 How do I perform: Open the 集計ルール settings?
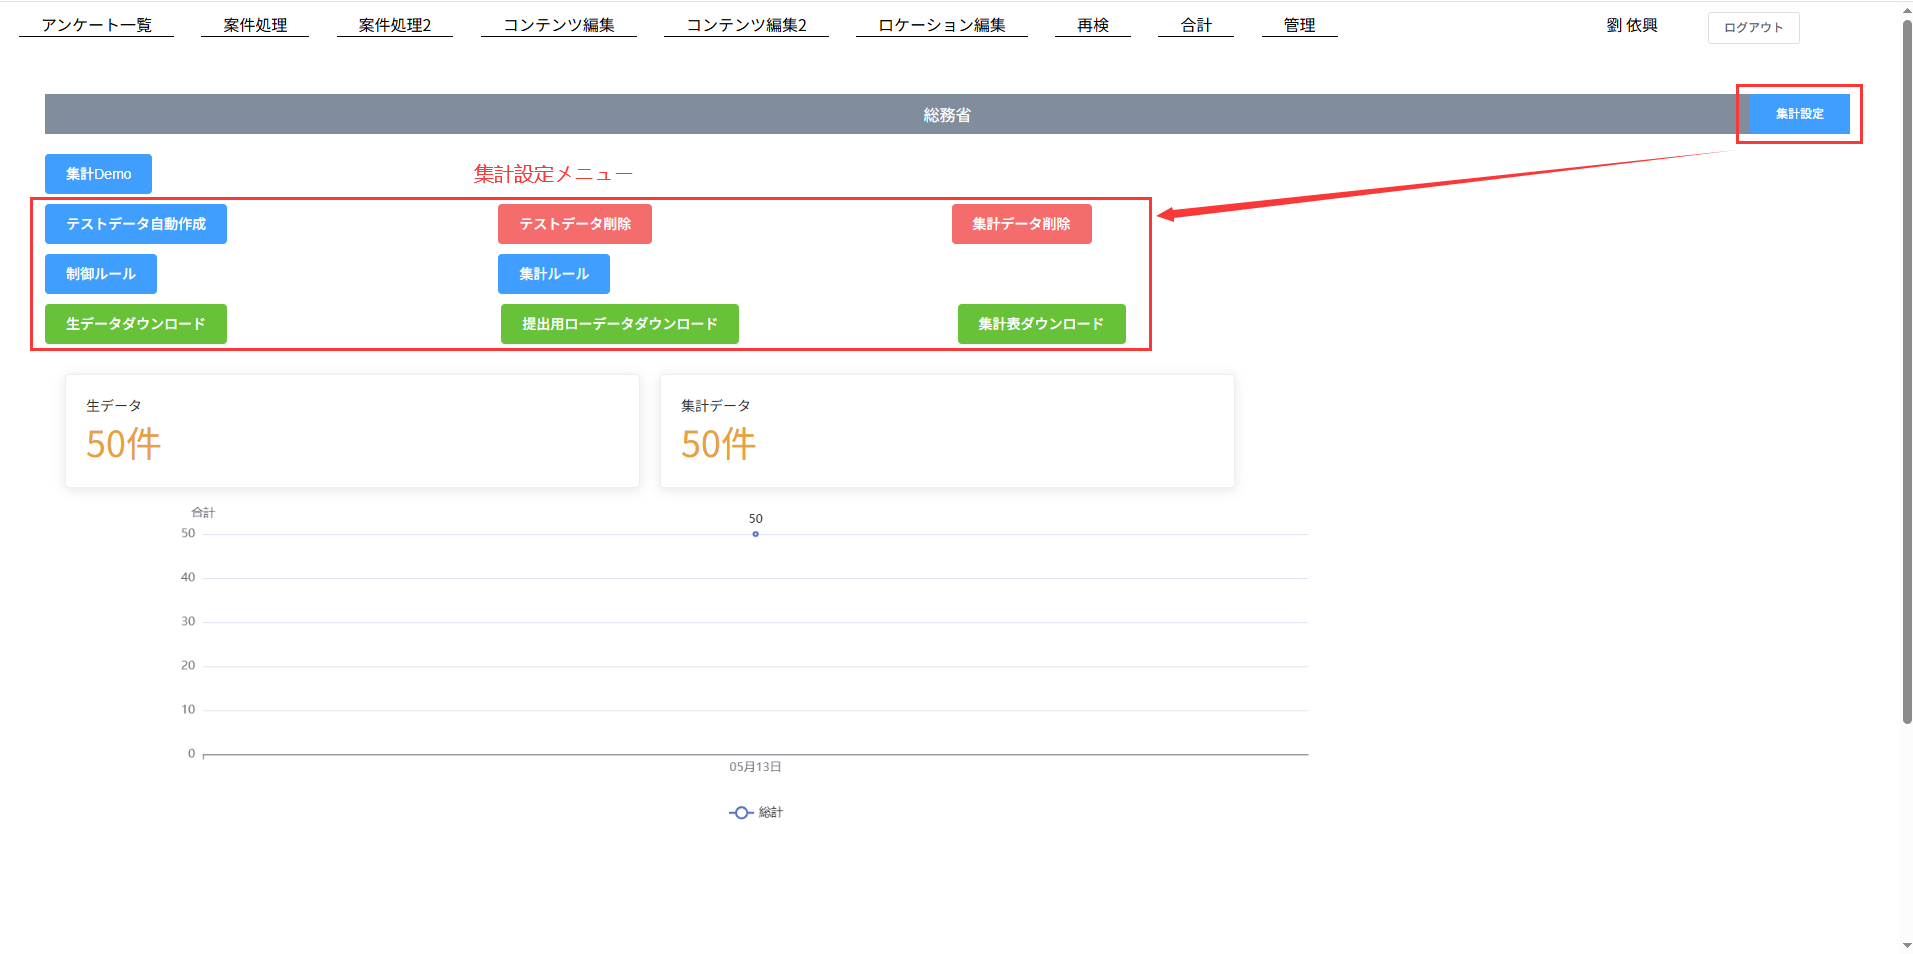[x=554, y=274]
